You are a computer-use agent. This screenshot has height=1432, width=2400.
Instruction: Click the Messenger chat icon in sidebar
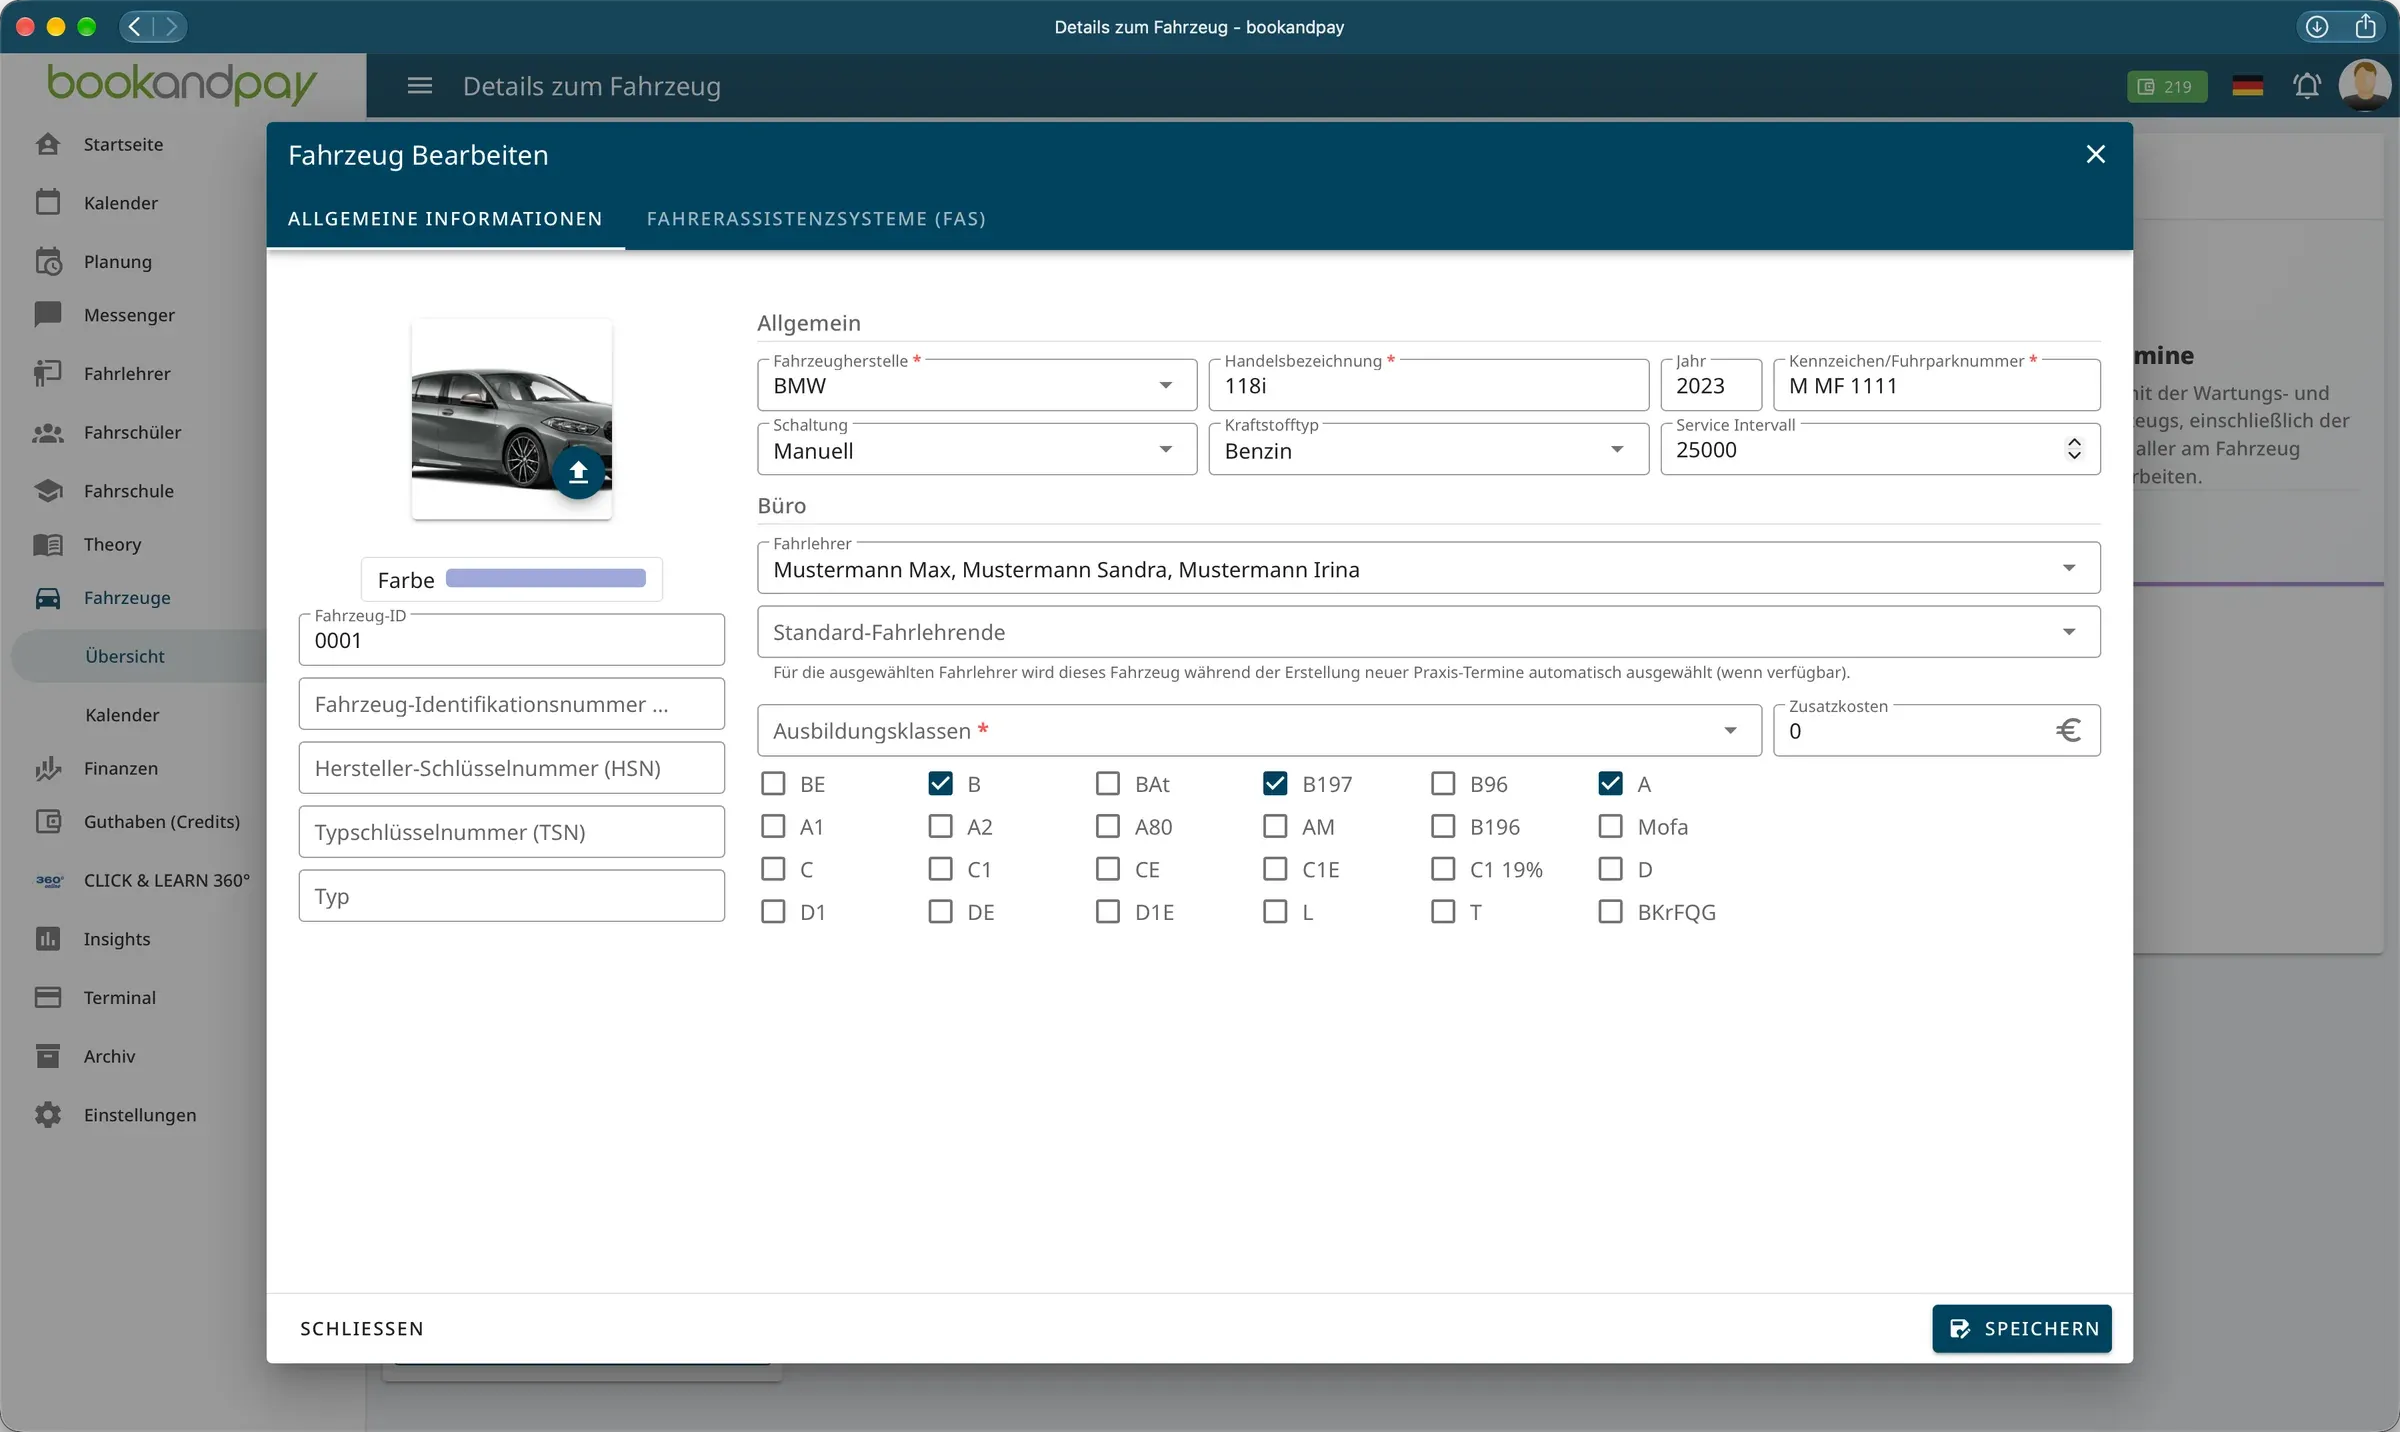click(48, 314)
